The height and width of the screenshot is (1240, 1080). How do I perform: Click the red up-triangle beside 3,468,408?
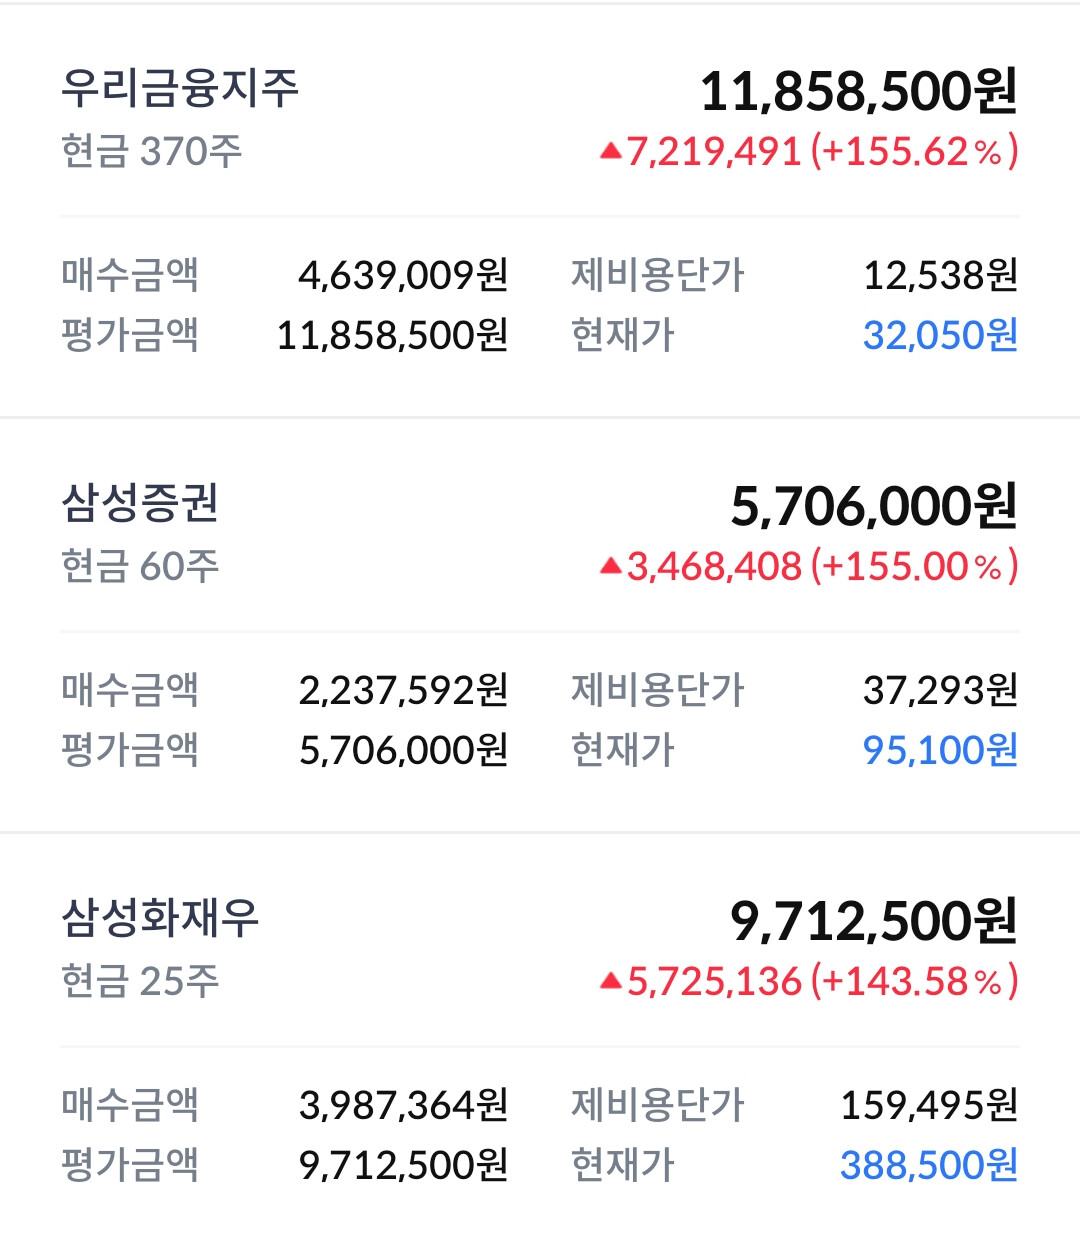pyautogui.click(x=611, y=567)
